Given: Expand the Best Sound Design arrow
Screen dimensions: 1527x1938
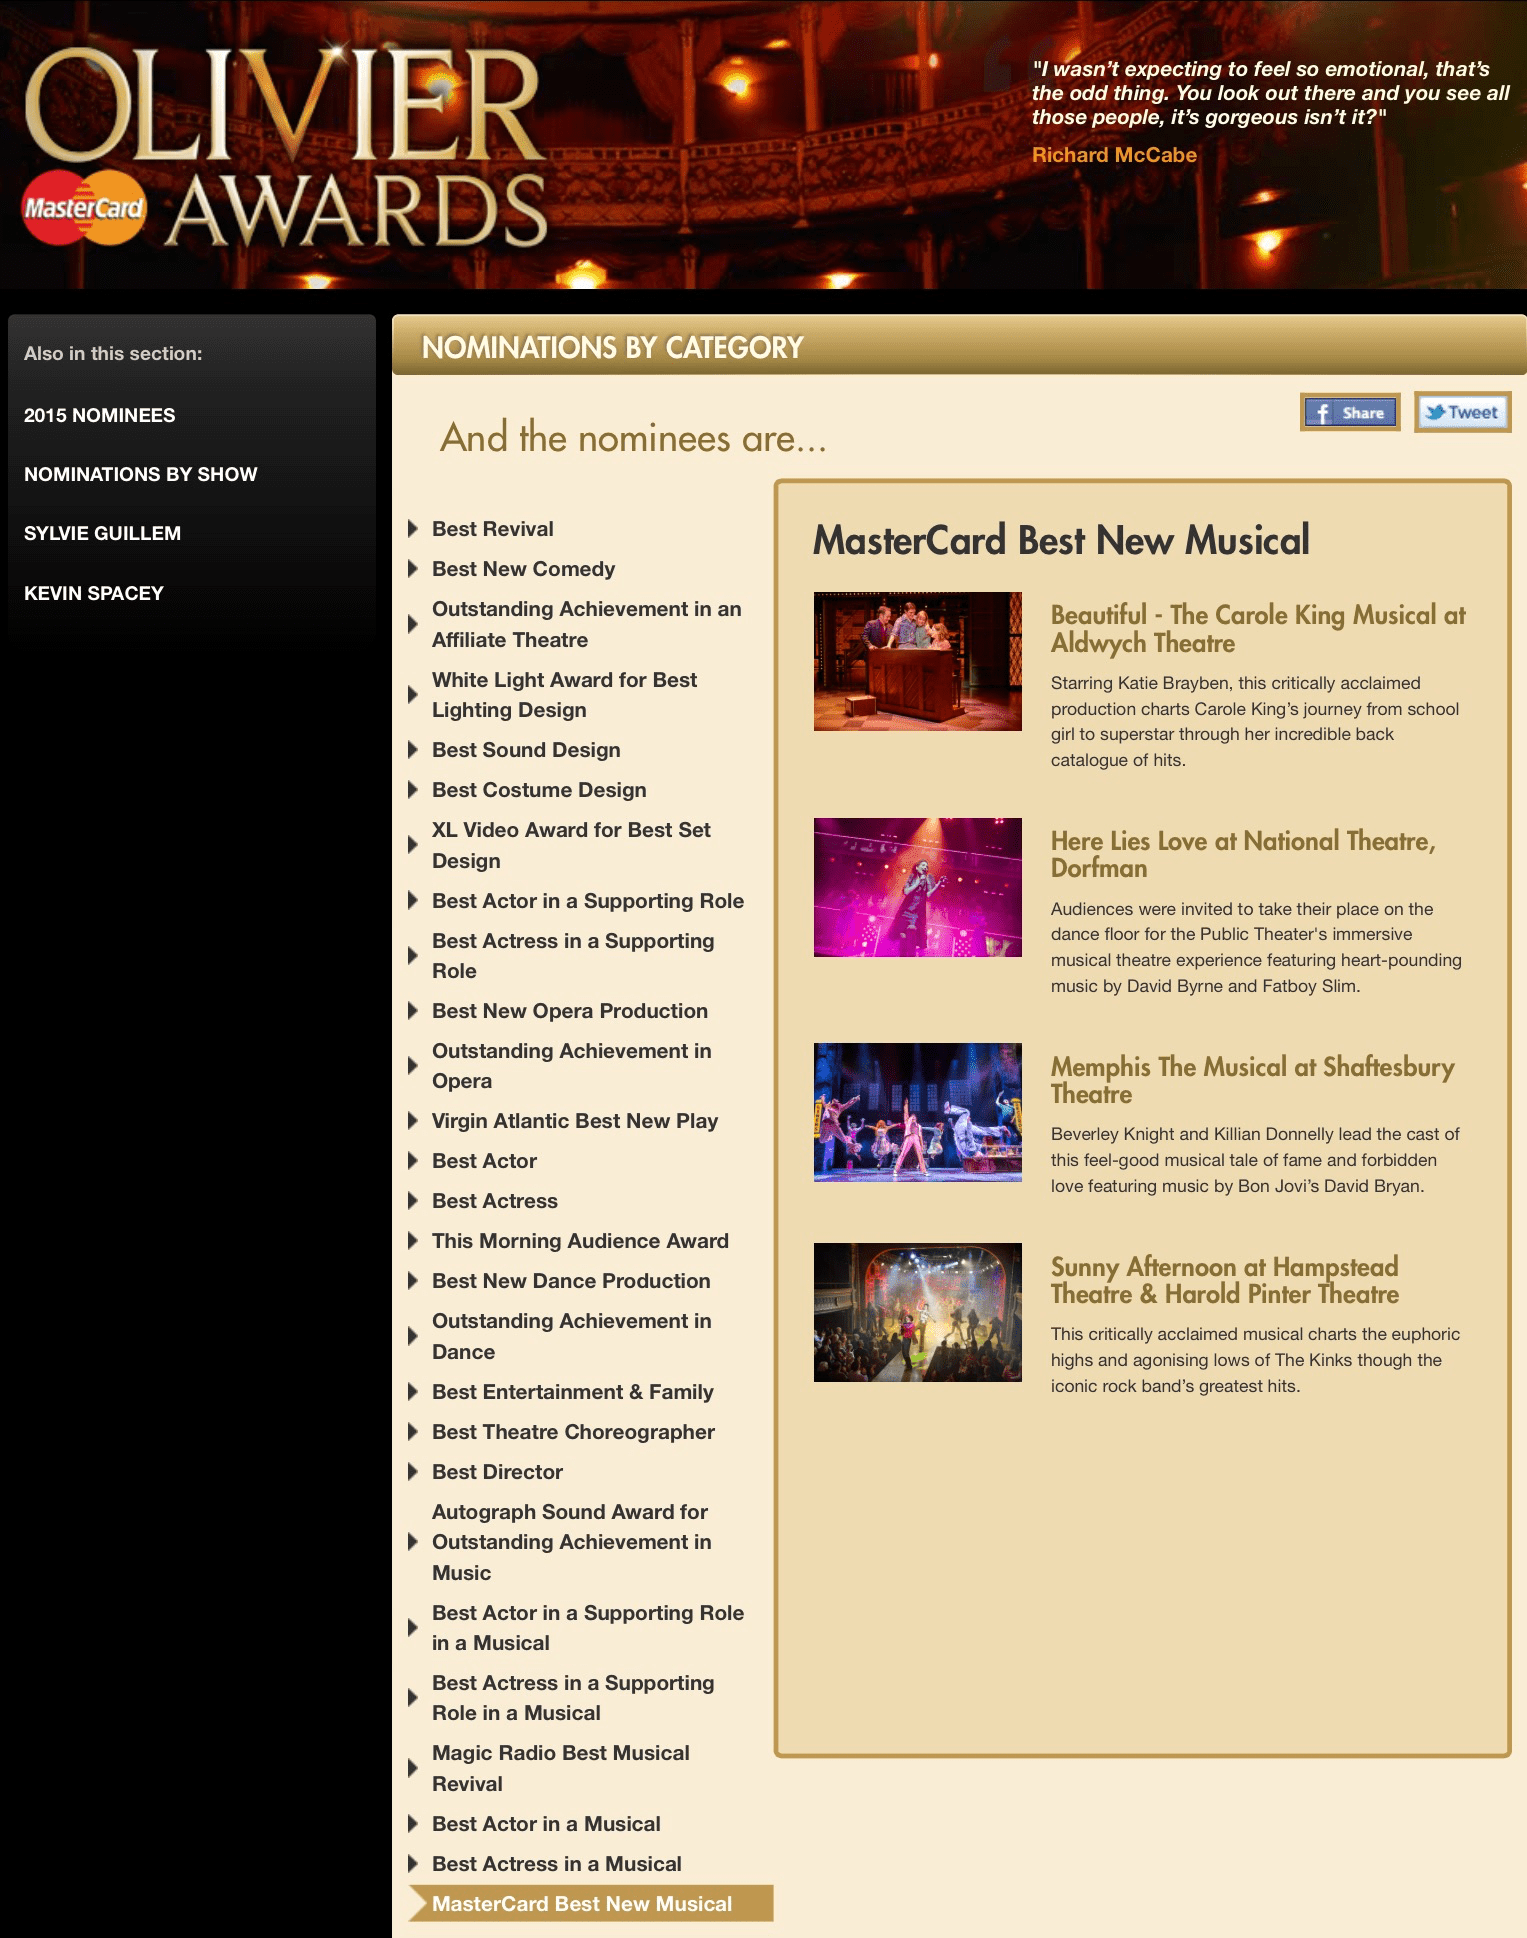Looking at the screenshot, I should (x=413, y=750).
